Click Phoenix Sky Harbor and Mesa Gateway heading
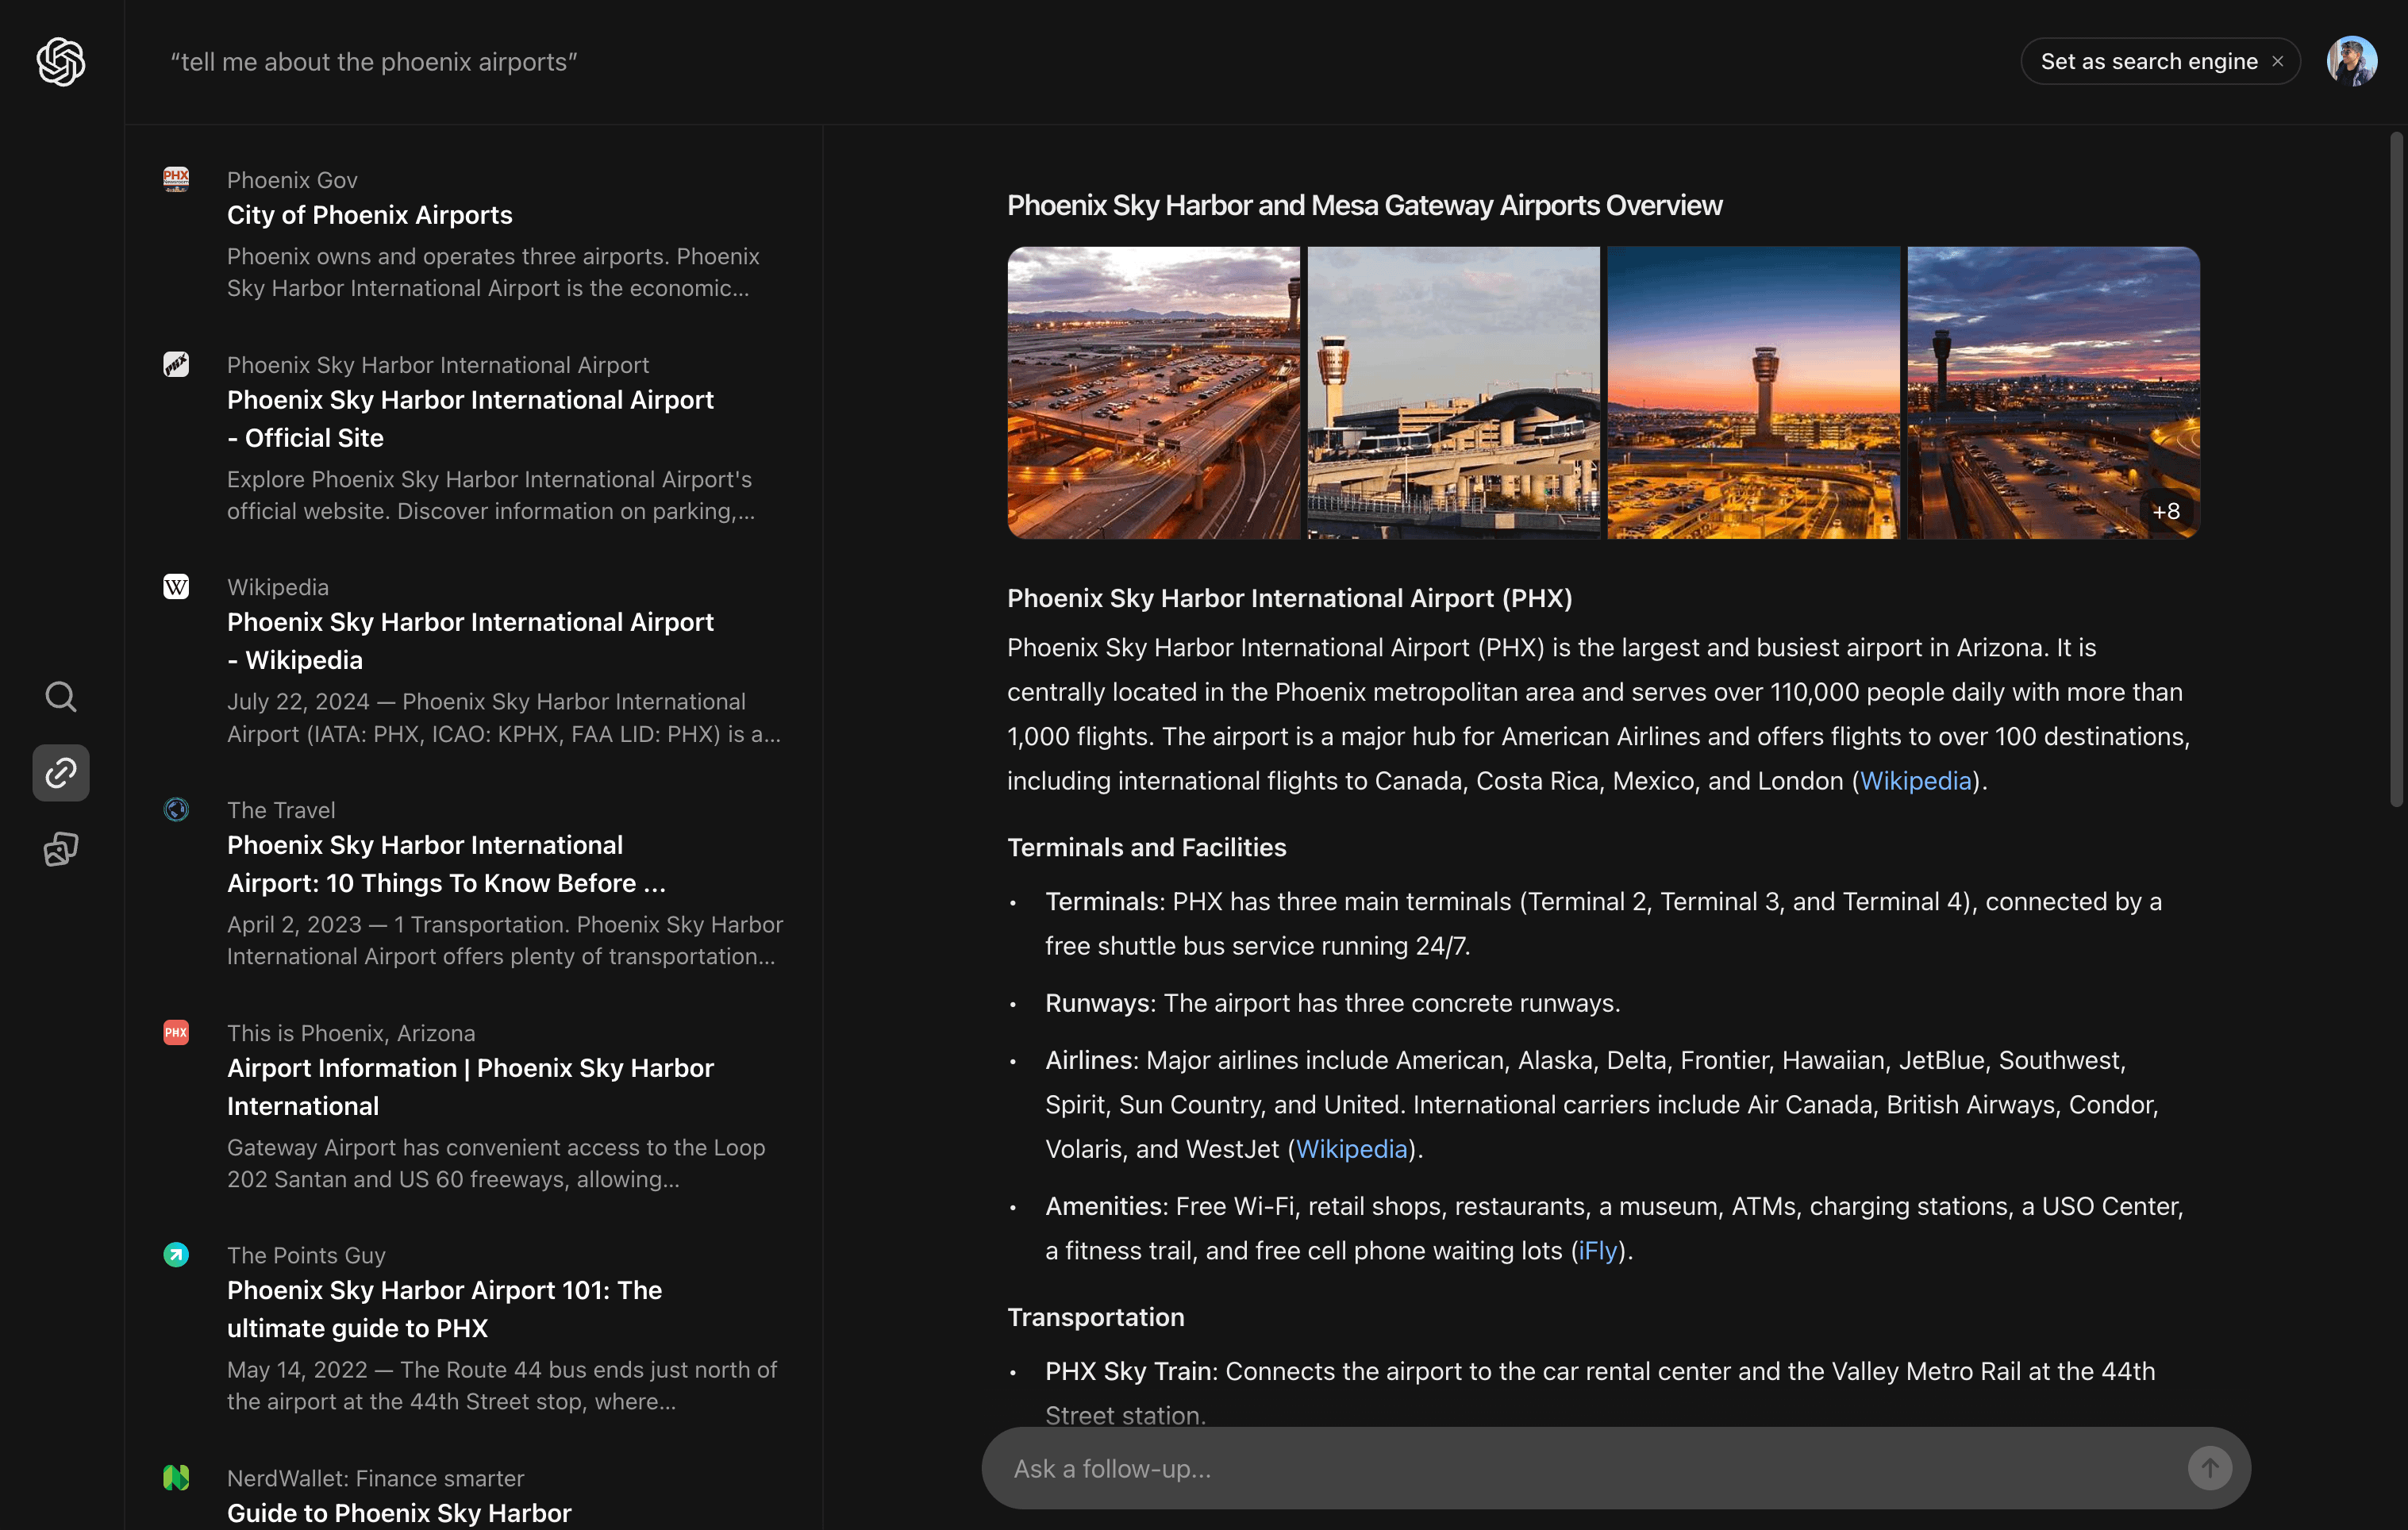This screenshot has width=2408, height=1530. click(1364, 205)
